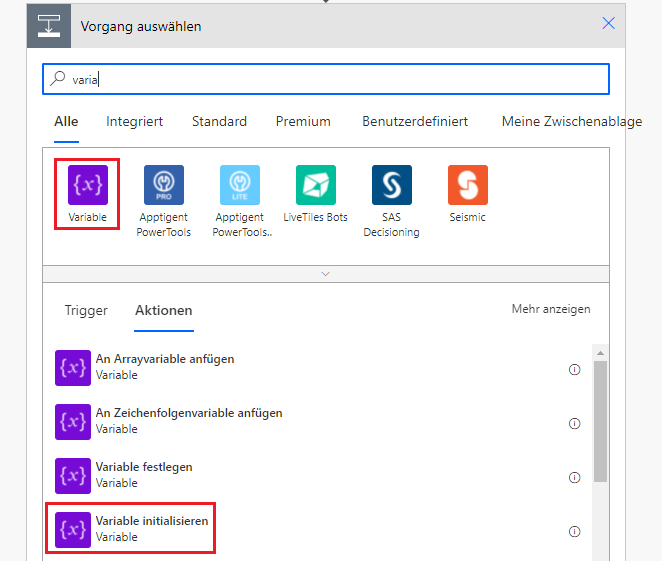Switch to the 'Alle' tab
Viewport: 662px width, 561px height.
[66, 122]
